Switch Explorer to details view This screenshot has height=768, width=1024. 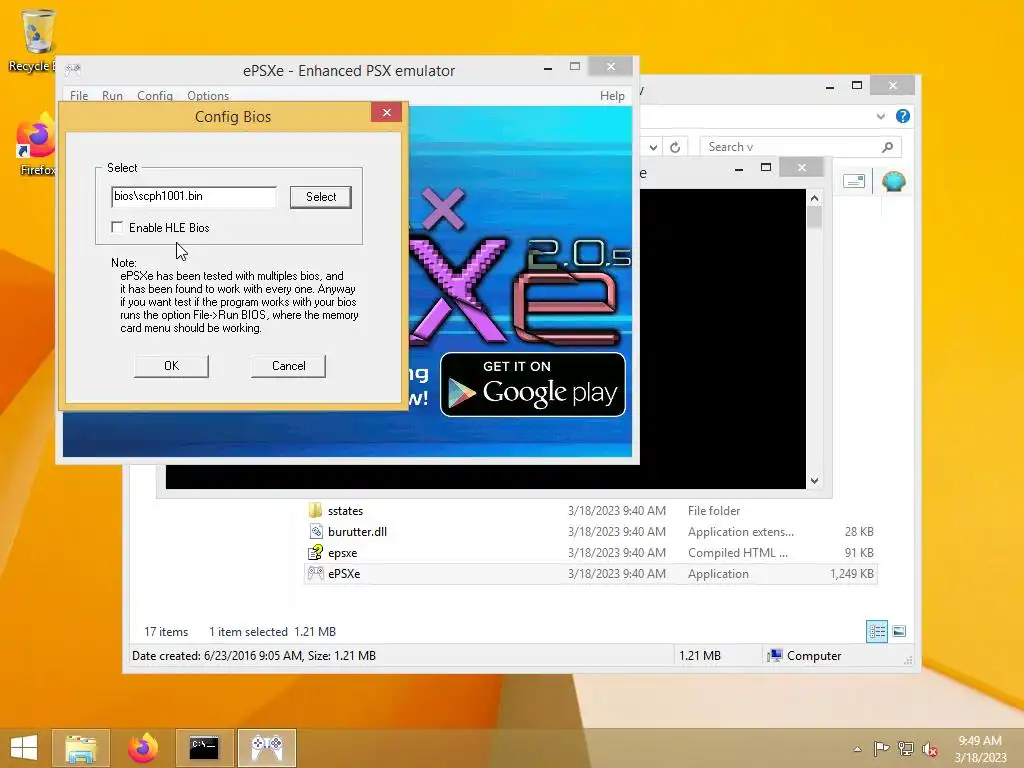pyautogui.click(x=876, y=631)
